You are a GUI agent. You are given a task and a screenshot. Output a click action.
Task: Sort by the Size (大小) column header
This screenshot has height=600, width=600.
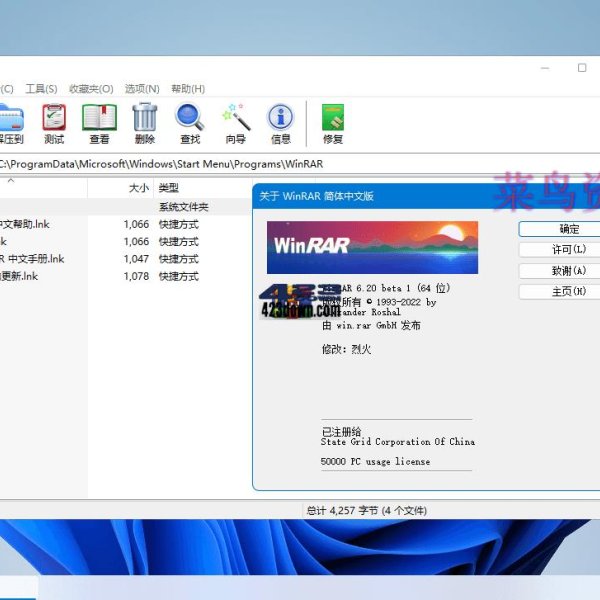click(120, 188)
